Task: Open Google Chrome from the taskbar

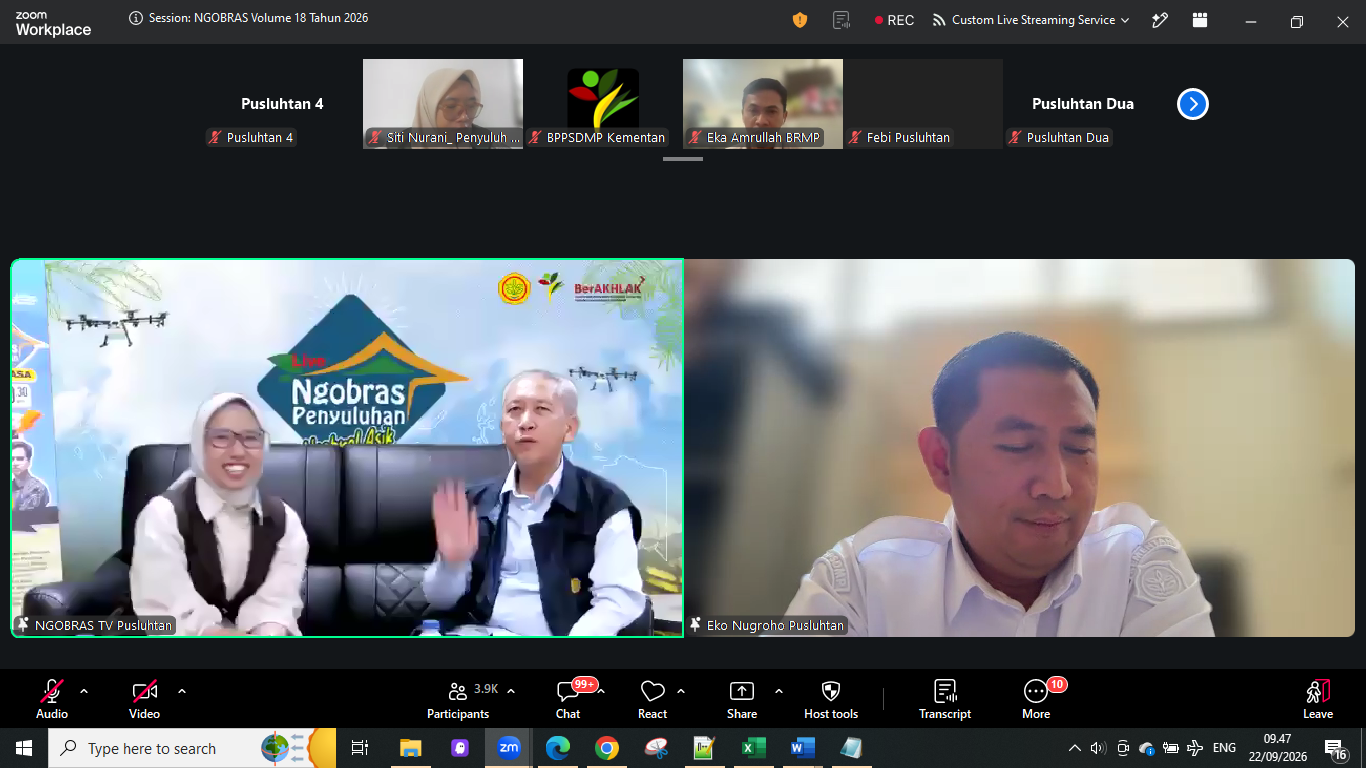Action: click(x=607, y=748)
